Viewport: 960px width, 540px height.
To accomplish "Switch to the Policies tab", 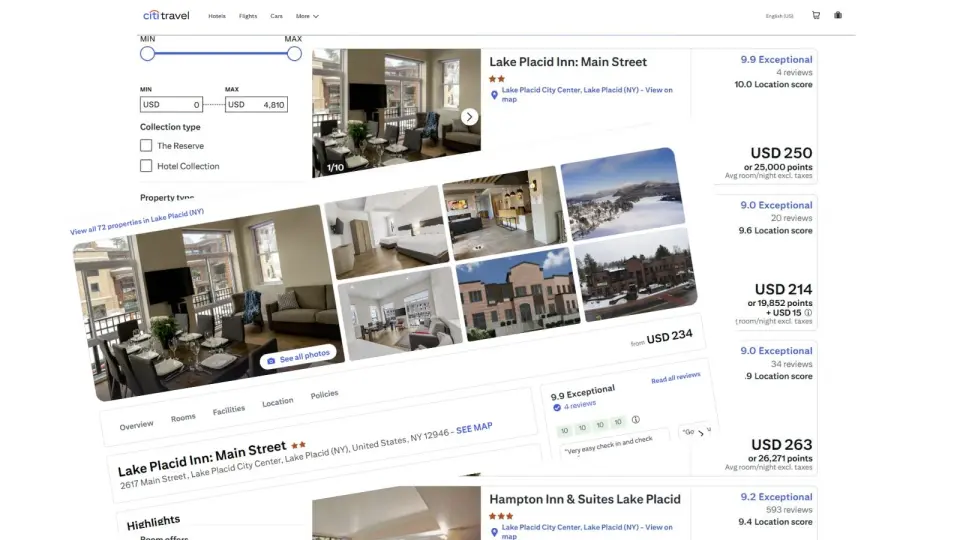I will tap(324, 394).
